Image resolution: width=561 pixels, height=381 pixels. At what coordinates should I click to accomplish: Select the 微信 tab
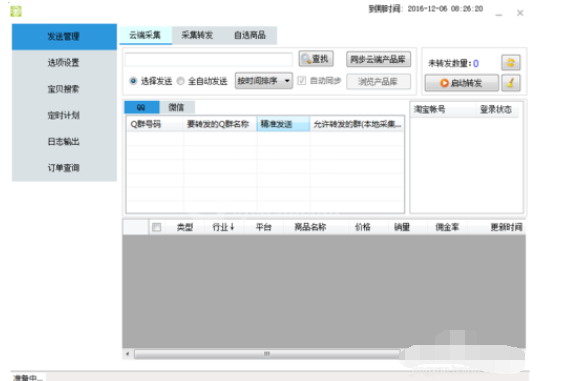(x=176, y=107)
